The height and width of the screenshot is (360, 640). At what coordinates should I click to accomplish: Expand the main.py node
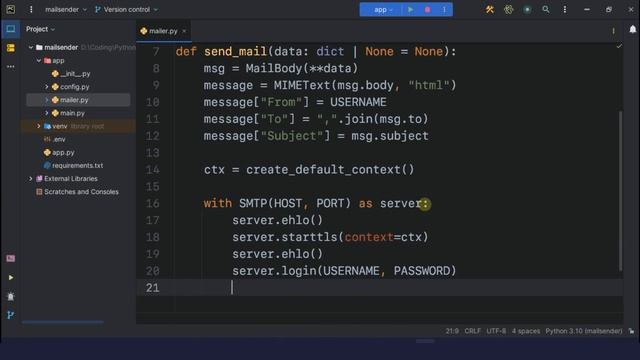47,113
